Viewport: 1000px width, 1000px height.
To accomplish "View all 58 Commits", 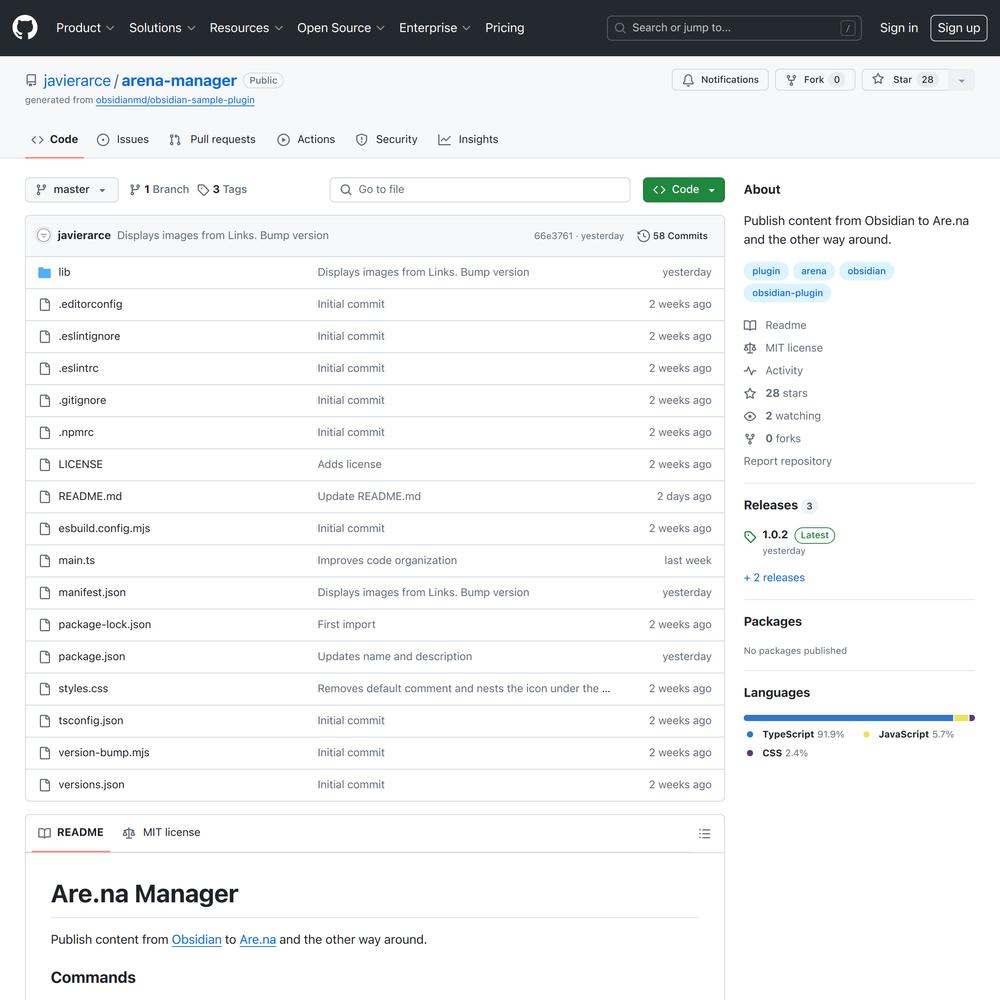I will pyautogui.click(x=673, y=236).
